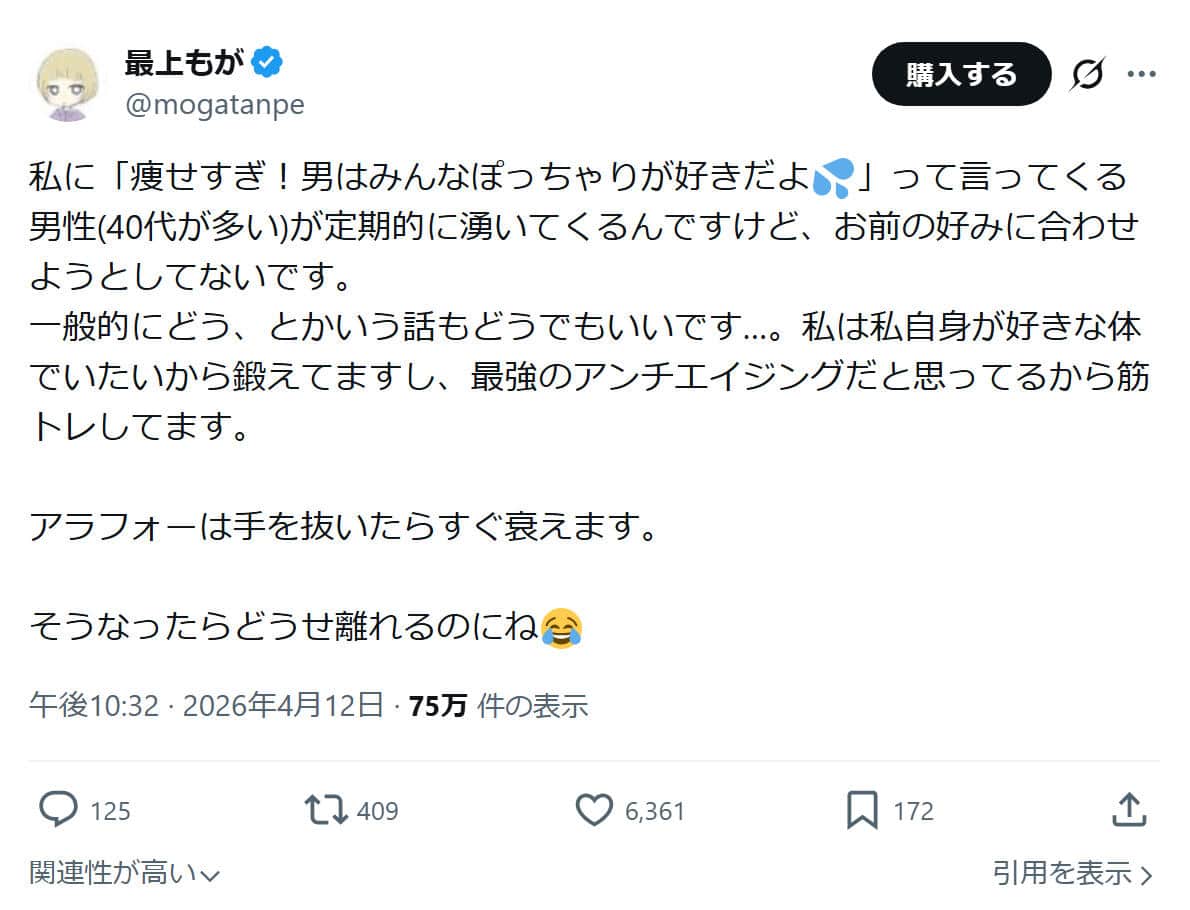
Task: Expand the 関連性が高い sort dropdown
Action: pos(124,873)
